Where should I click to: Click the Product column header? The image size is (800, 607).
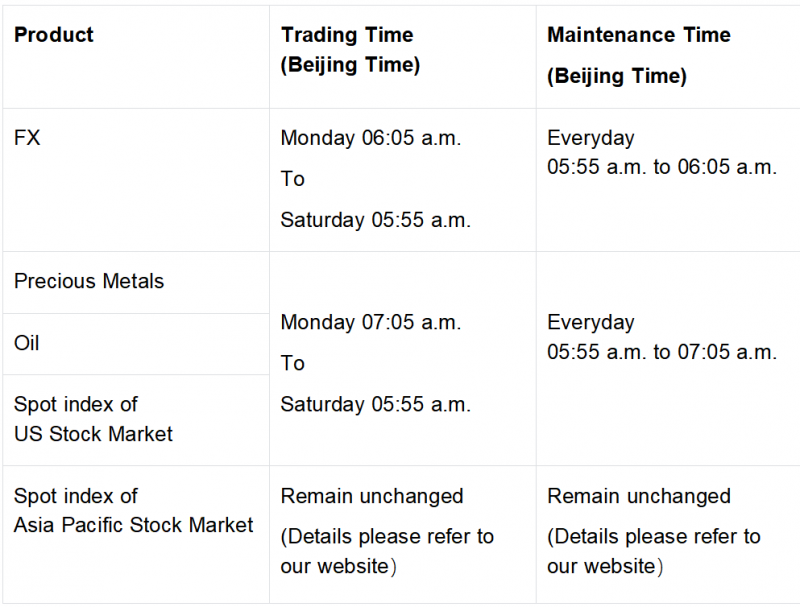coord(54,35)
